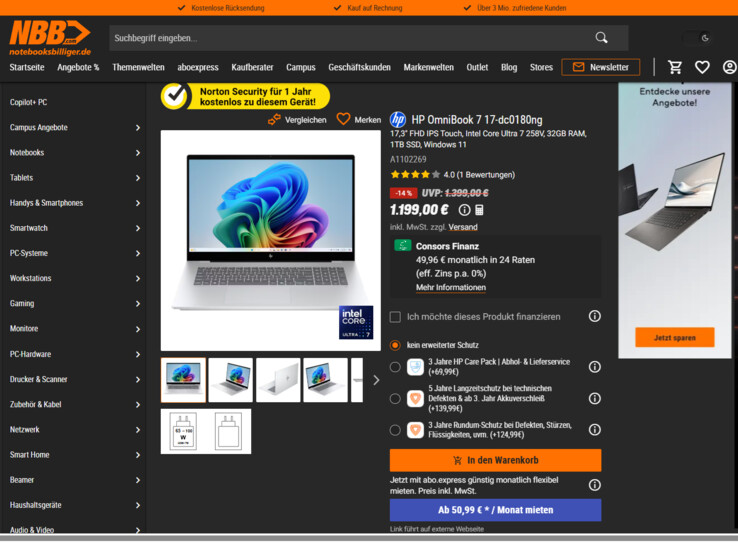Open the Versand shipping link
Image resolution: width=738 pixels, height=543 pixels.
point(463,227)
